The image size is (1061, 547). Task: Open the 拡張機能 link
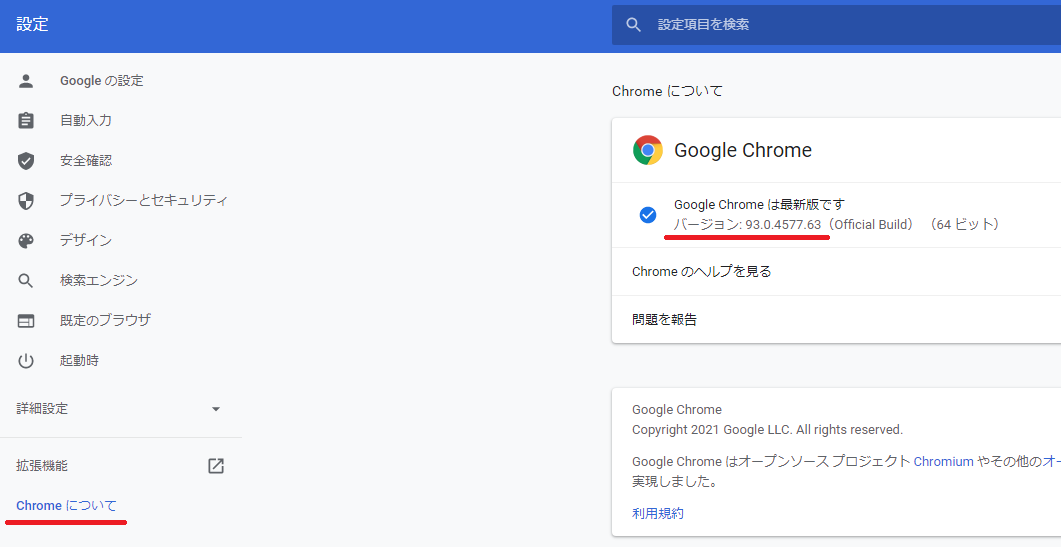coord(42,466)
